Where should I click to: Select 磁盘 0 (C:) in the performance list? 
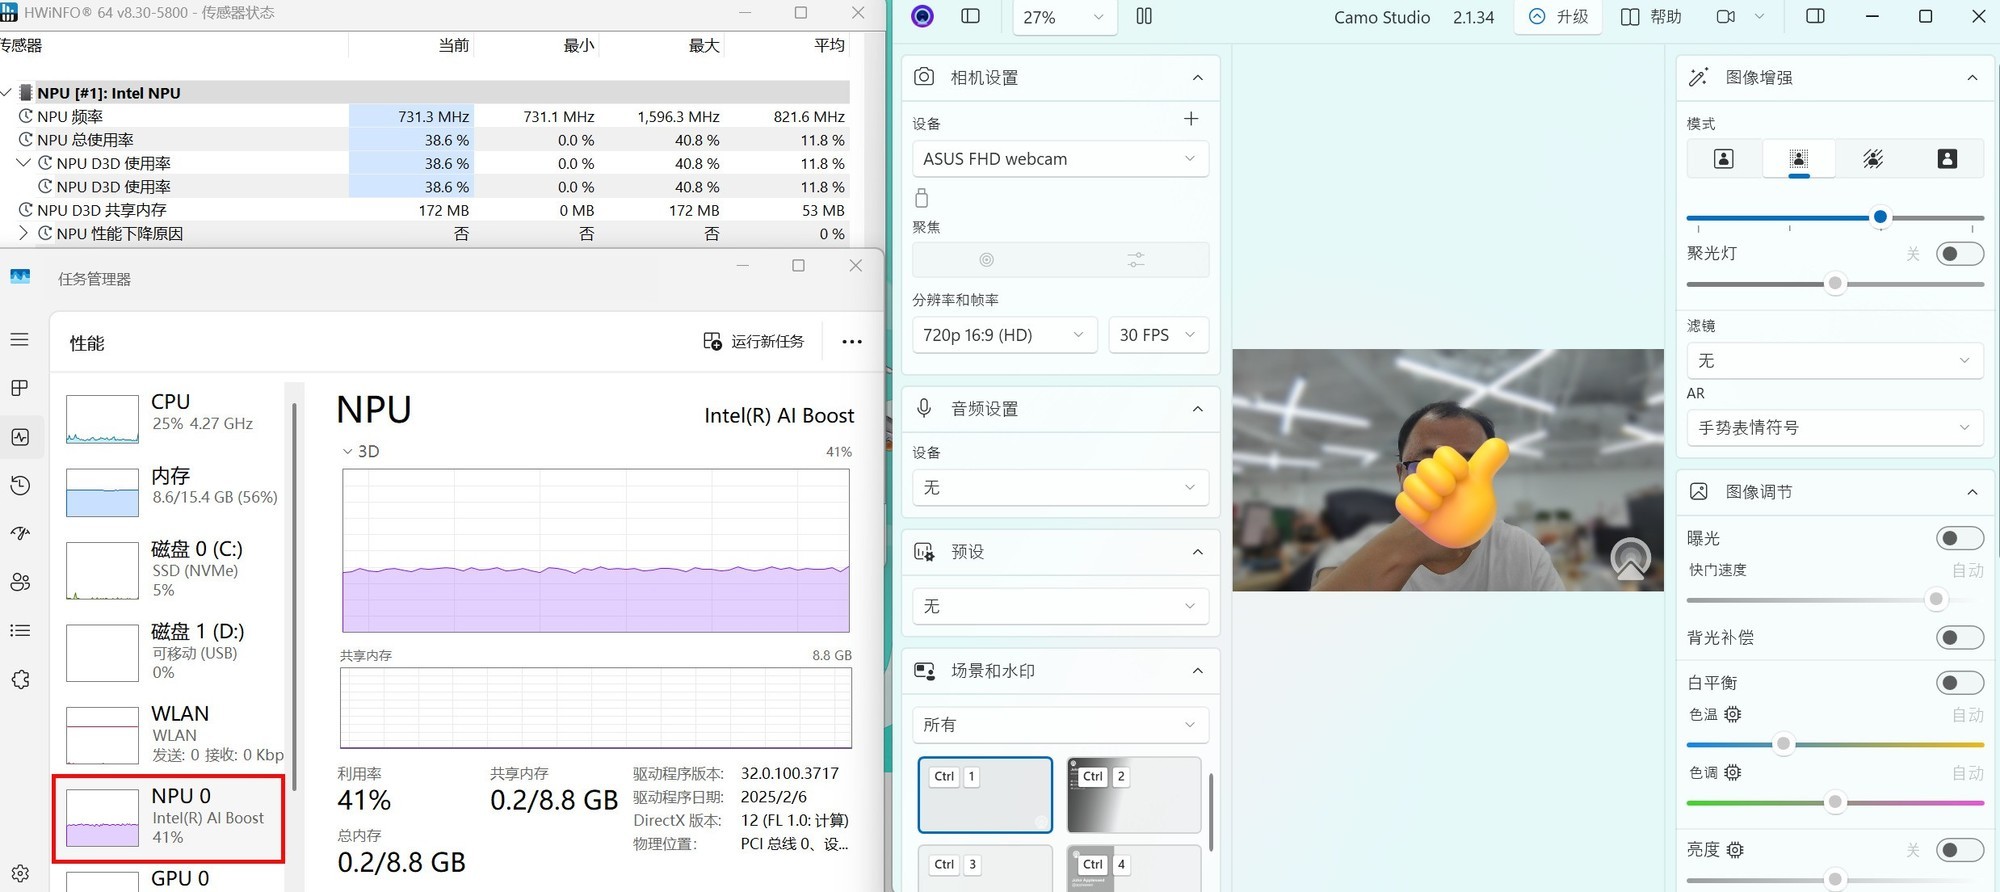tap(169, 569)
